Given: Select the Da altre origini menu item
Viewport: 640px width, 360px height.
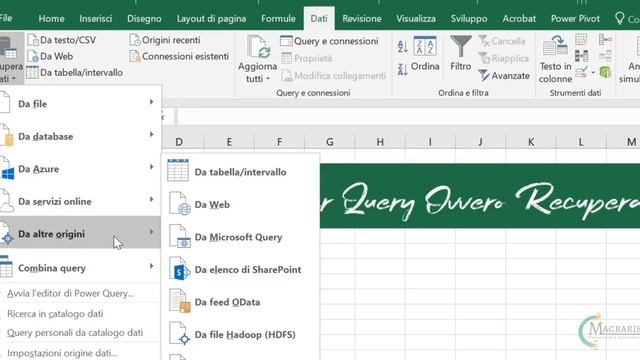Looking at the screenshot, I should coord(80,233).
